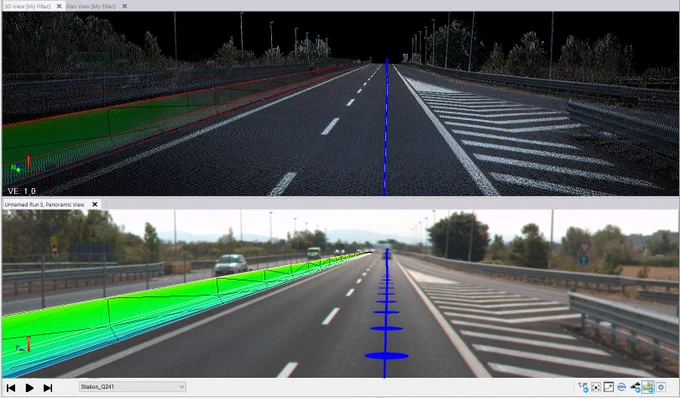Select the Unnamed Run 5, Panoramic View tab
Image resolution: width=680 pixels, height=398 pixels.
click(45, 204)
